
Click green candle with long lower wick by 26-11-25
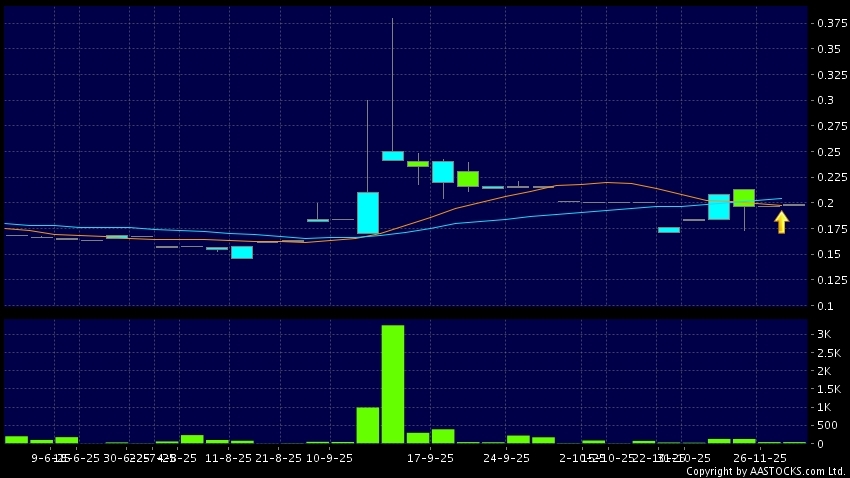point(743,197)
